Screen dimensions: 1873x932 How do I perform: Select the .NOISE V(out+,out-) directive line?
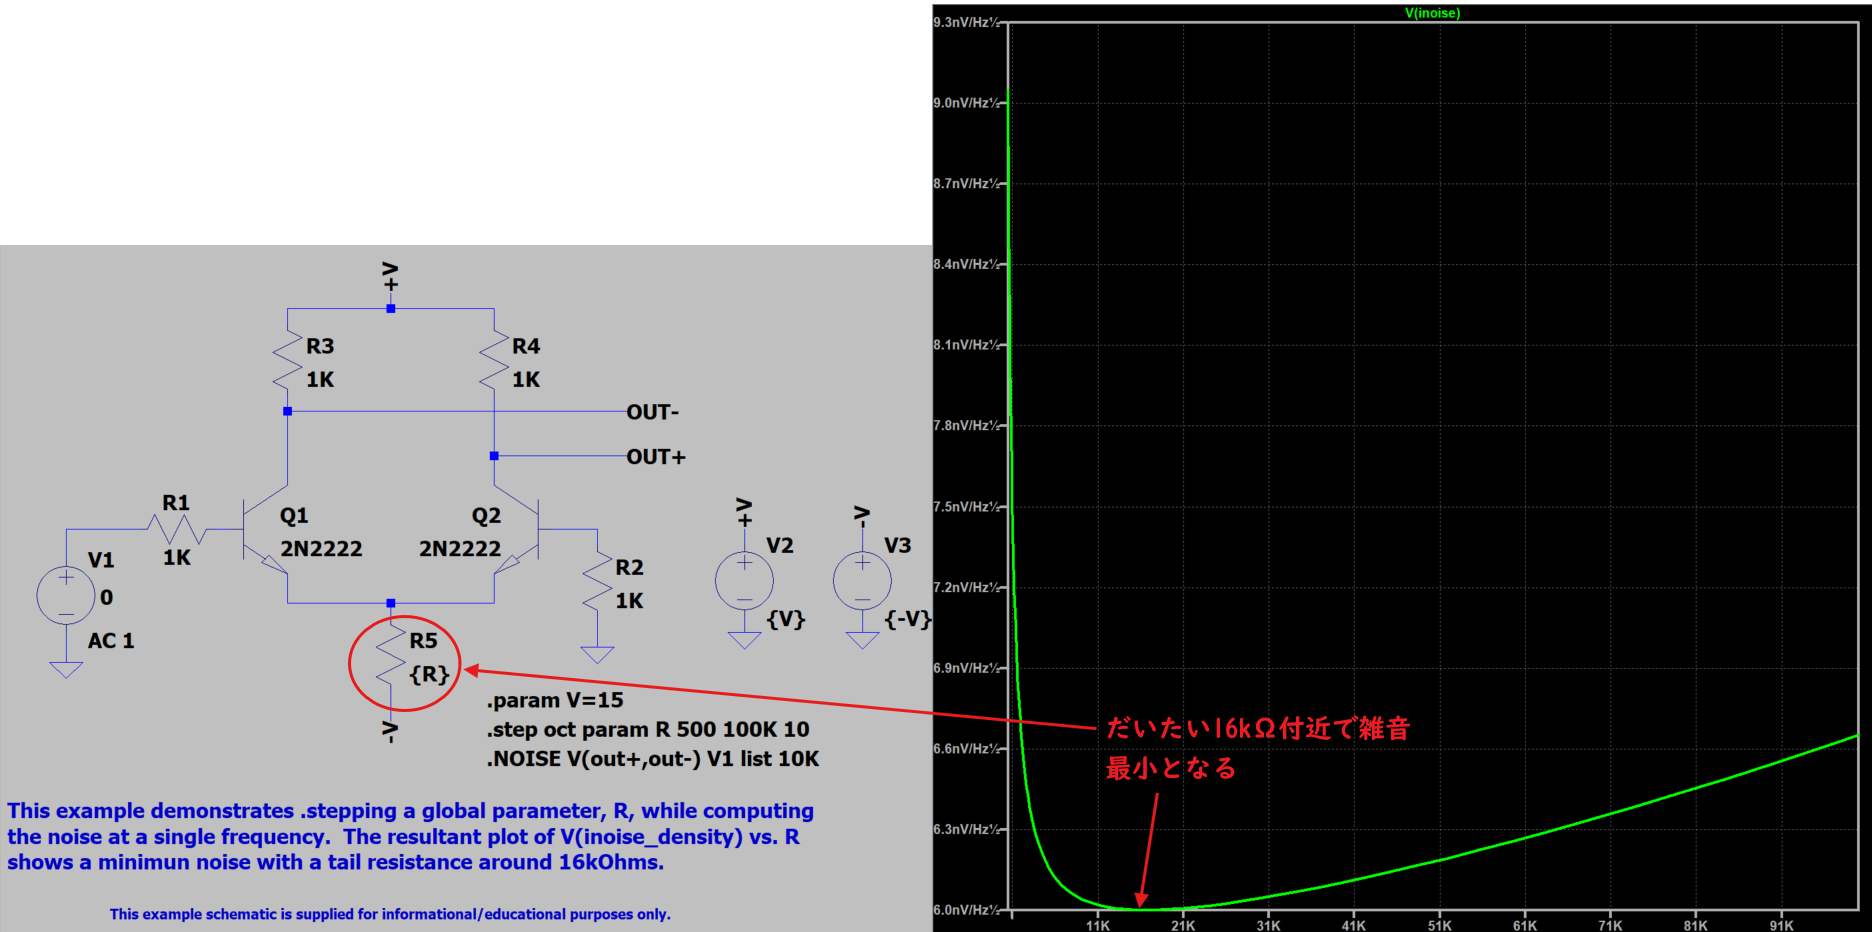(x=652, y=759)
